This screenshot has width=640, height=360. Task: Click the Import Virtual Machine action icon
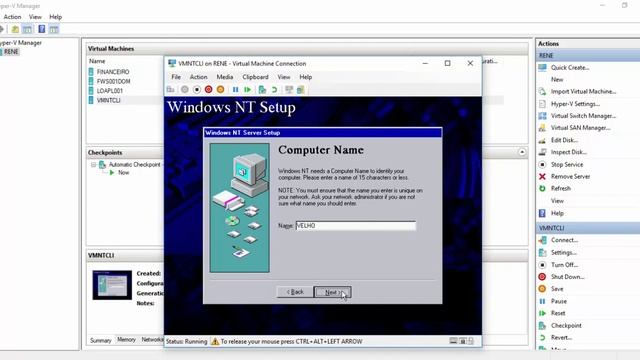point(542,91)
